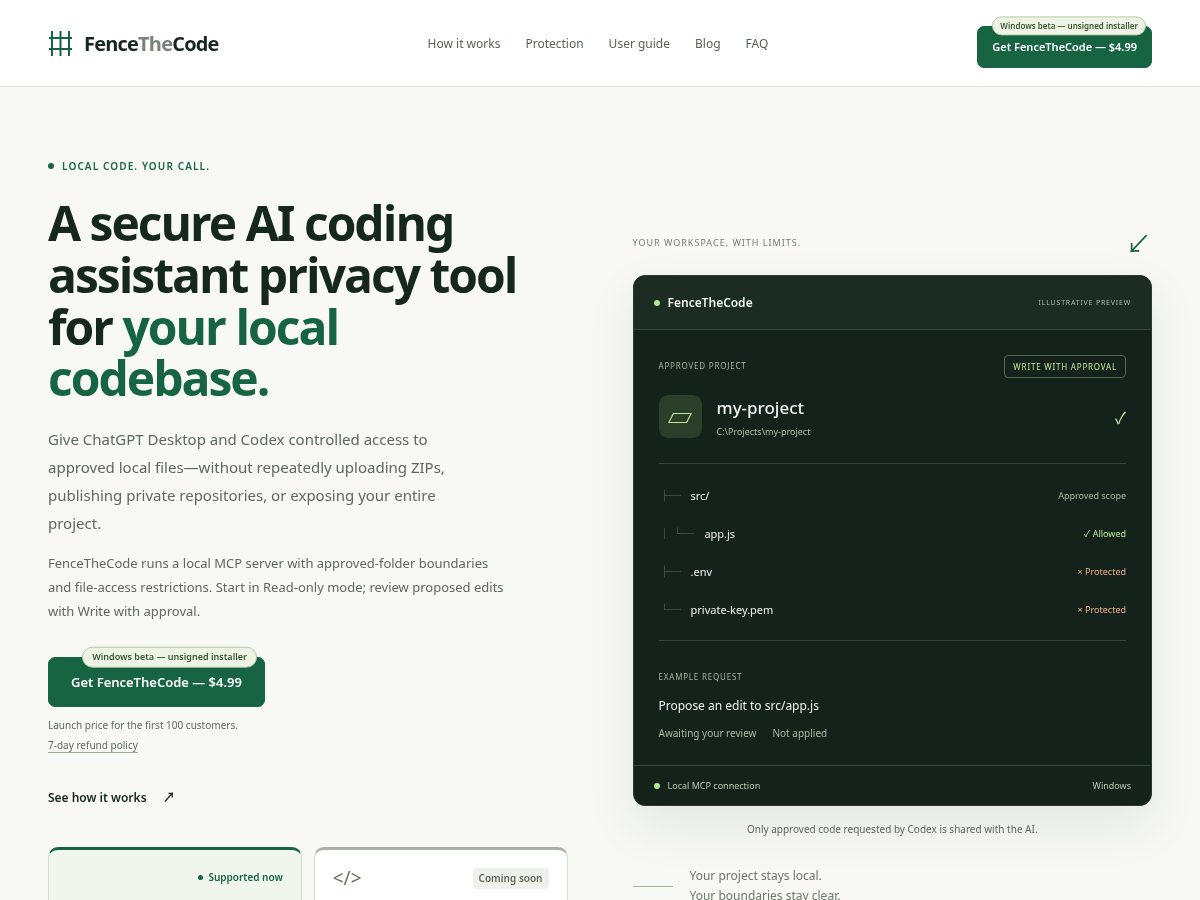The image size is (1200, 900).
Task: Click the C:\Projects\my-project path text
Action: point(763,432)
